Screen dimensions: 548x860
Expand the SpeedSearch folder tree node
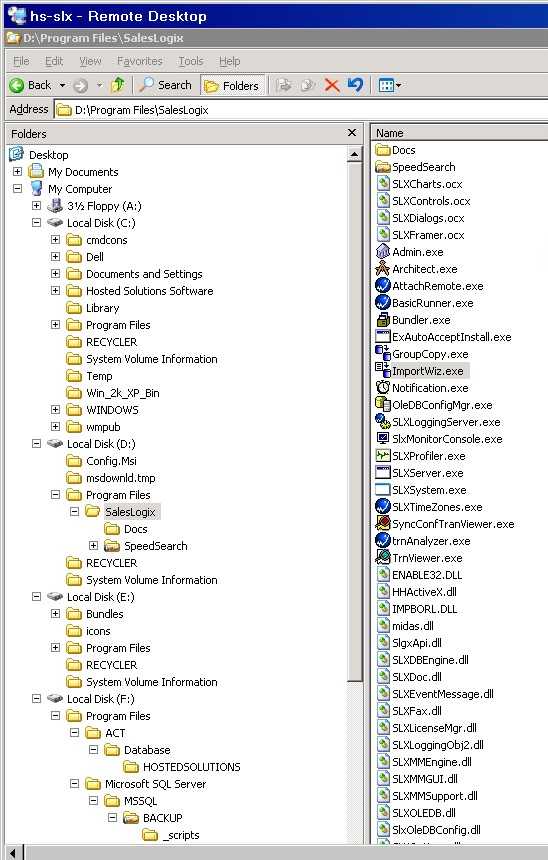(x=93, y=546)
